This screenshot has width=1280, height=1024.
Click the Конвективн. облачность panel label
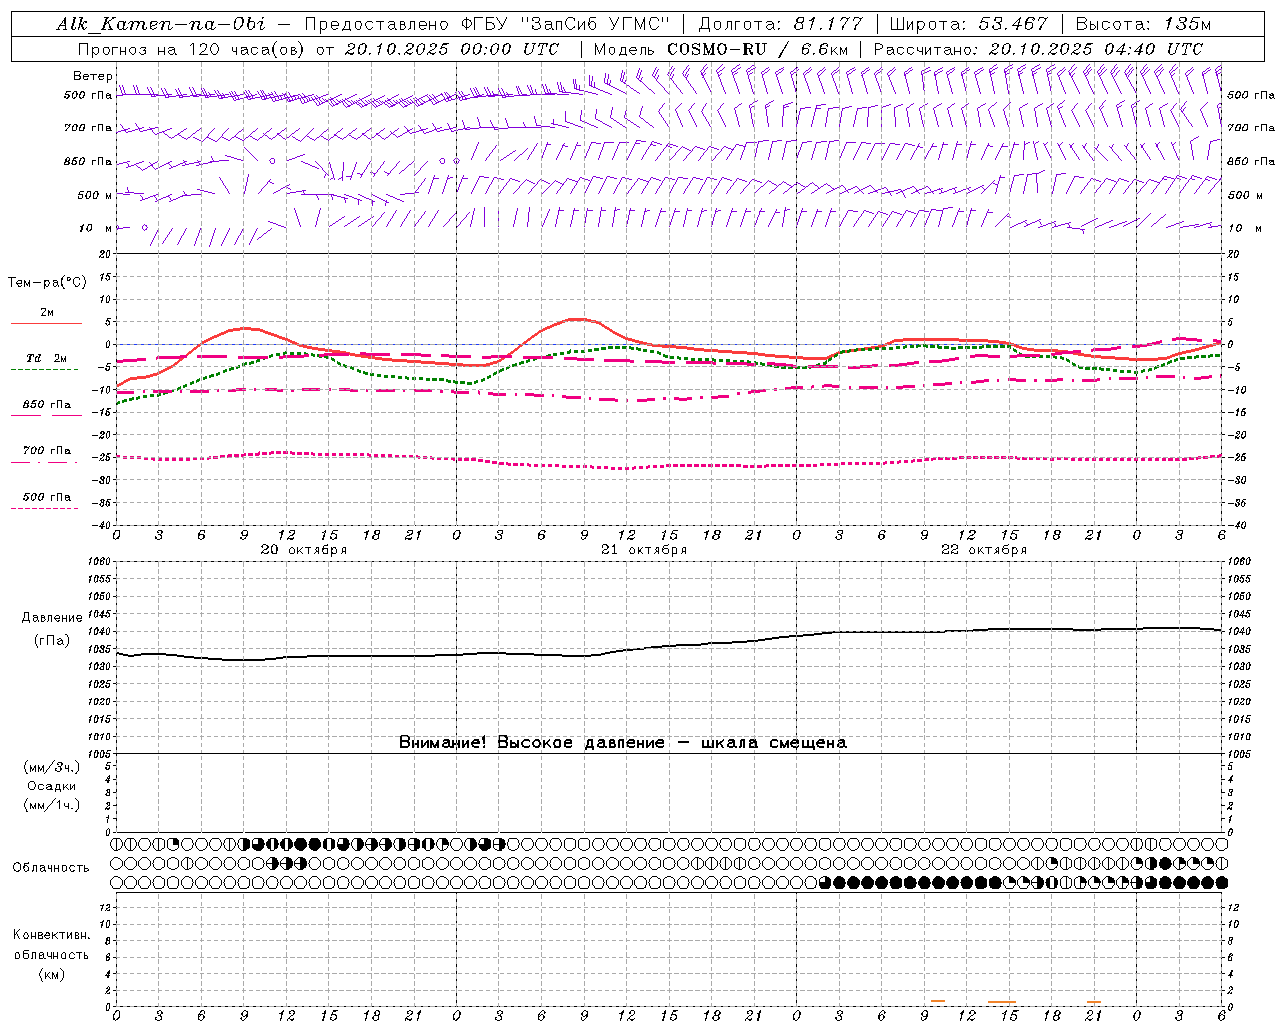(51, 945)
